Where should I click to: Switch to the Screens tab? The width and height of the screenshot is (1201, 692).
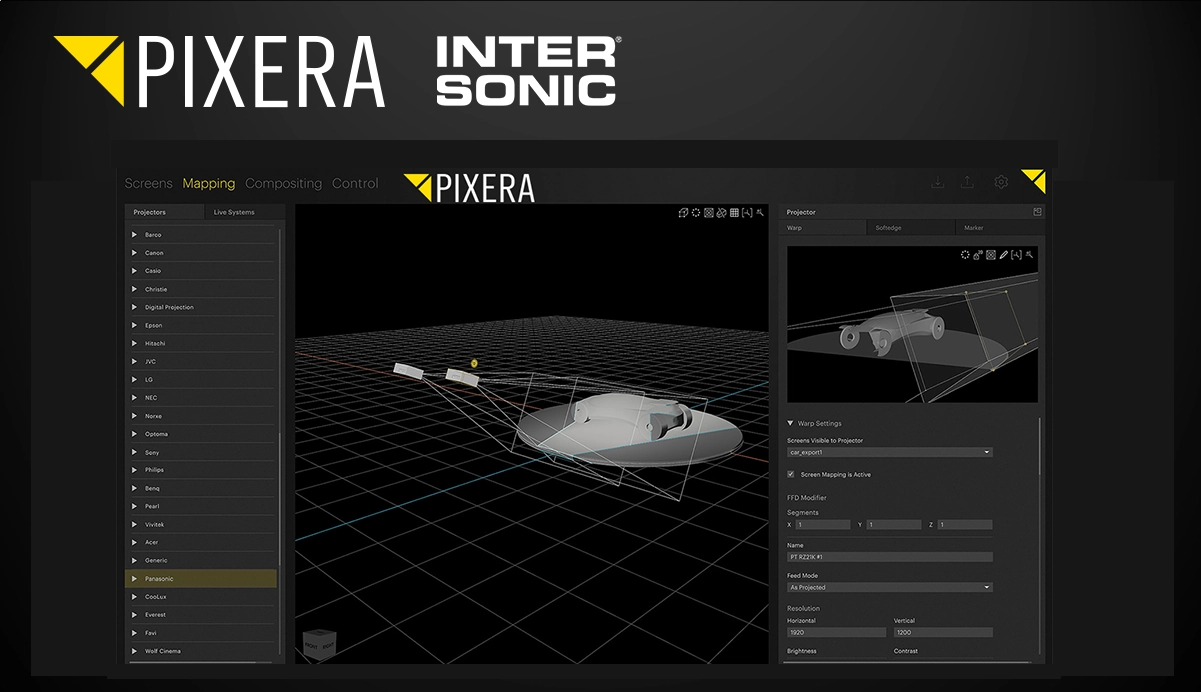tap(148, 183)
